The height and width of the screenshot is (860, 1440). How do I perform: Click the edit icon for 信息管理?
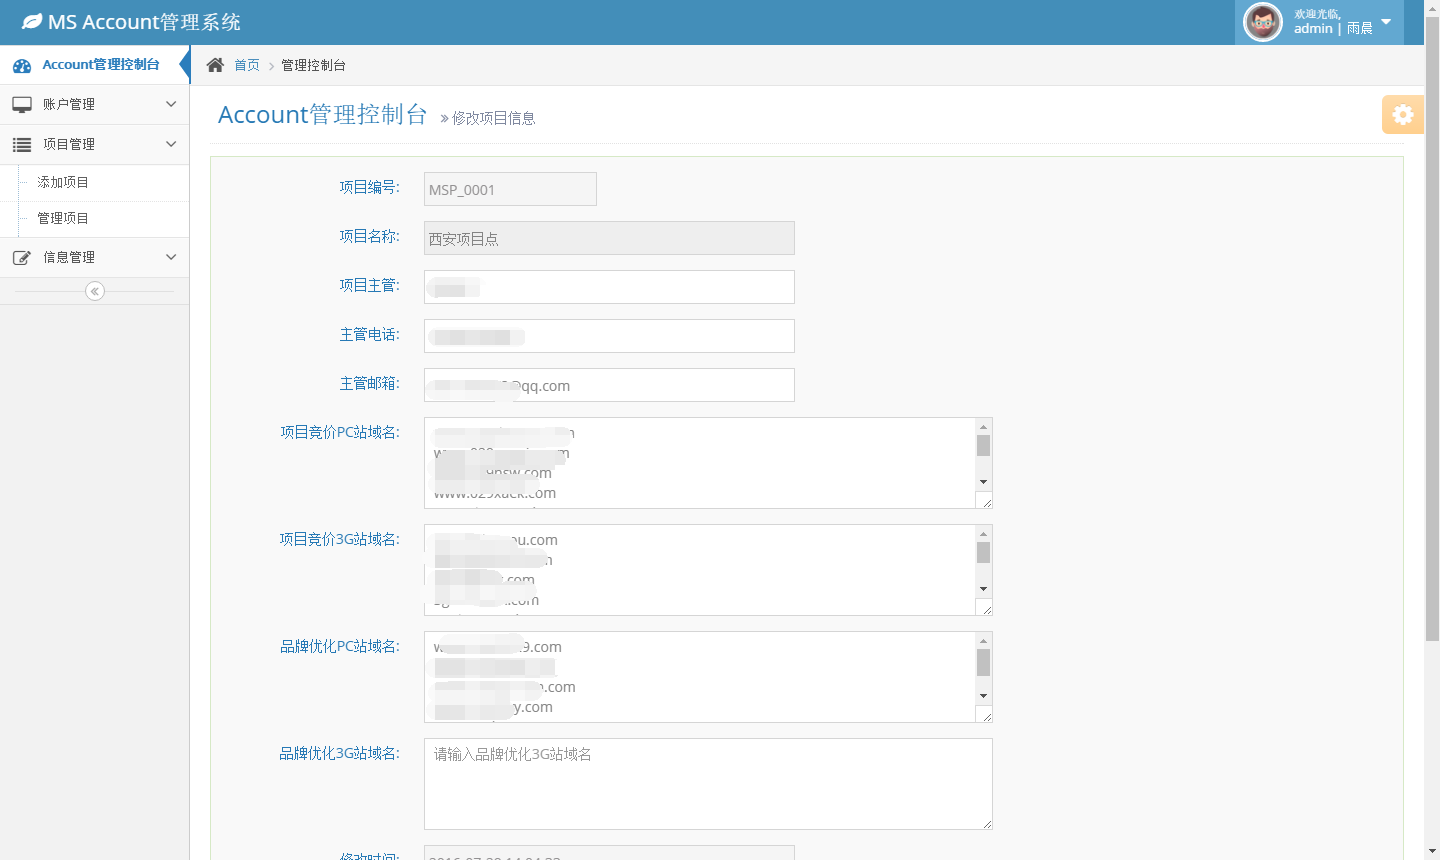click(x=22, y=258)
